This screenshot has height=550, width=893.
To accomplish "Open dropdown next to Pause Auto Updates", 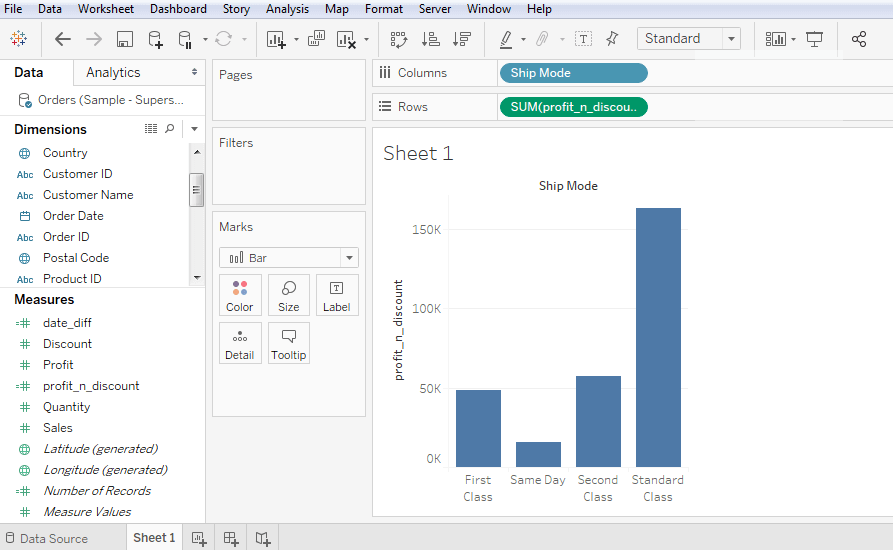I will pyautogui.click(x=205, y=39).
